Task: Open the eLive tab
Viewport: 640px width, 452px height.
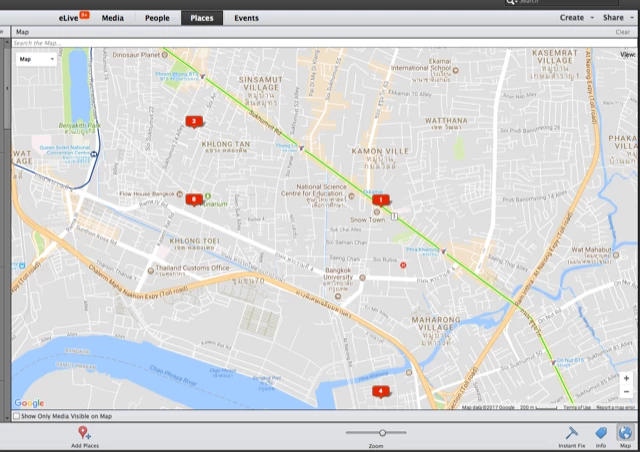Action: 68,18
